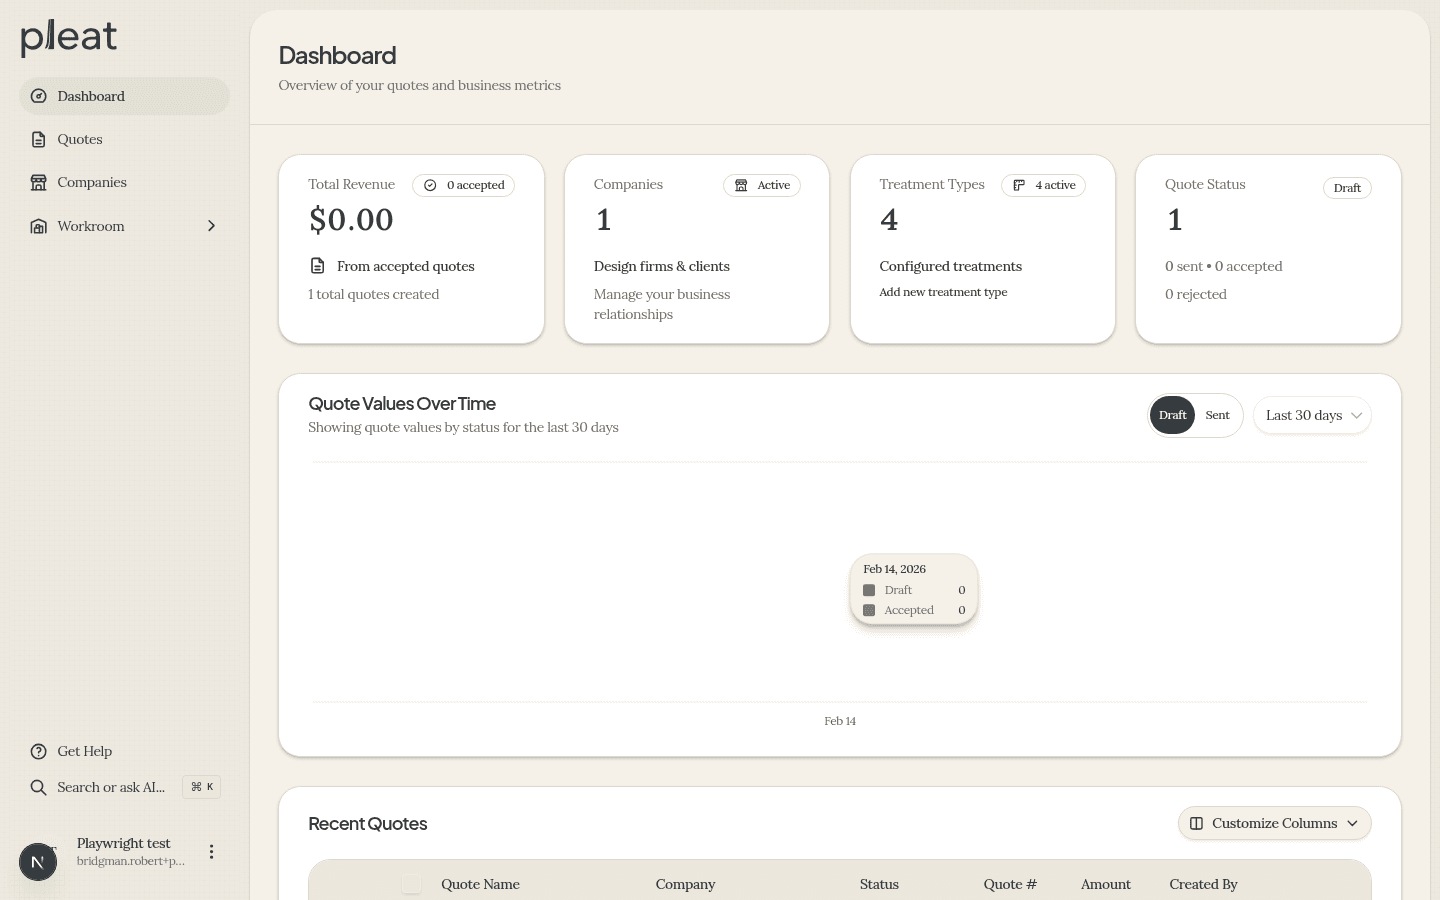1440x900 pixels.
Task: Toggle the Draft status filter on the chart
Action: coord(1172,415)
